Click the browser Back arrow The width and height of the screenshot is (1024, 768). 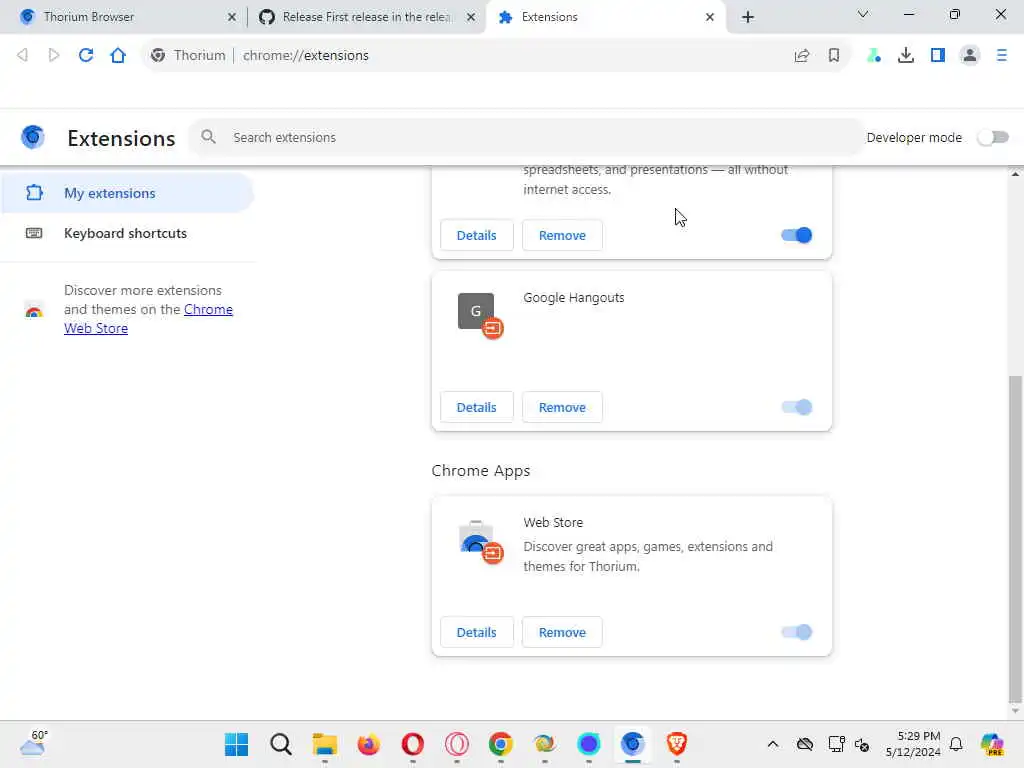click(x=22, y=56)
